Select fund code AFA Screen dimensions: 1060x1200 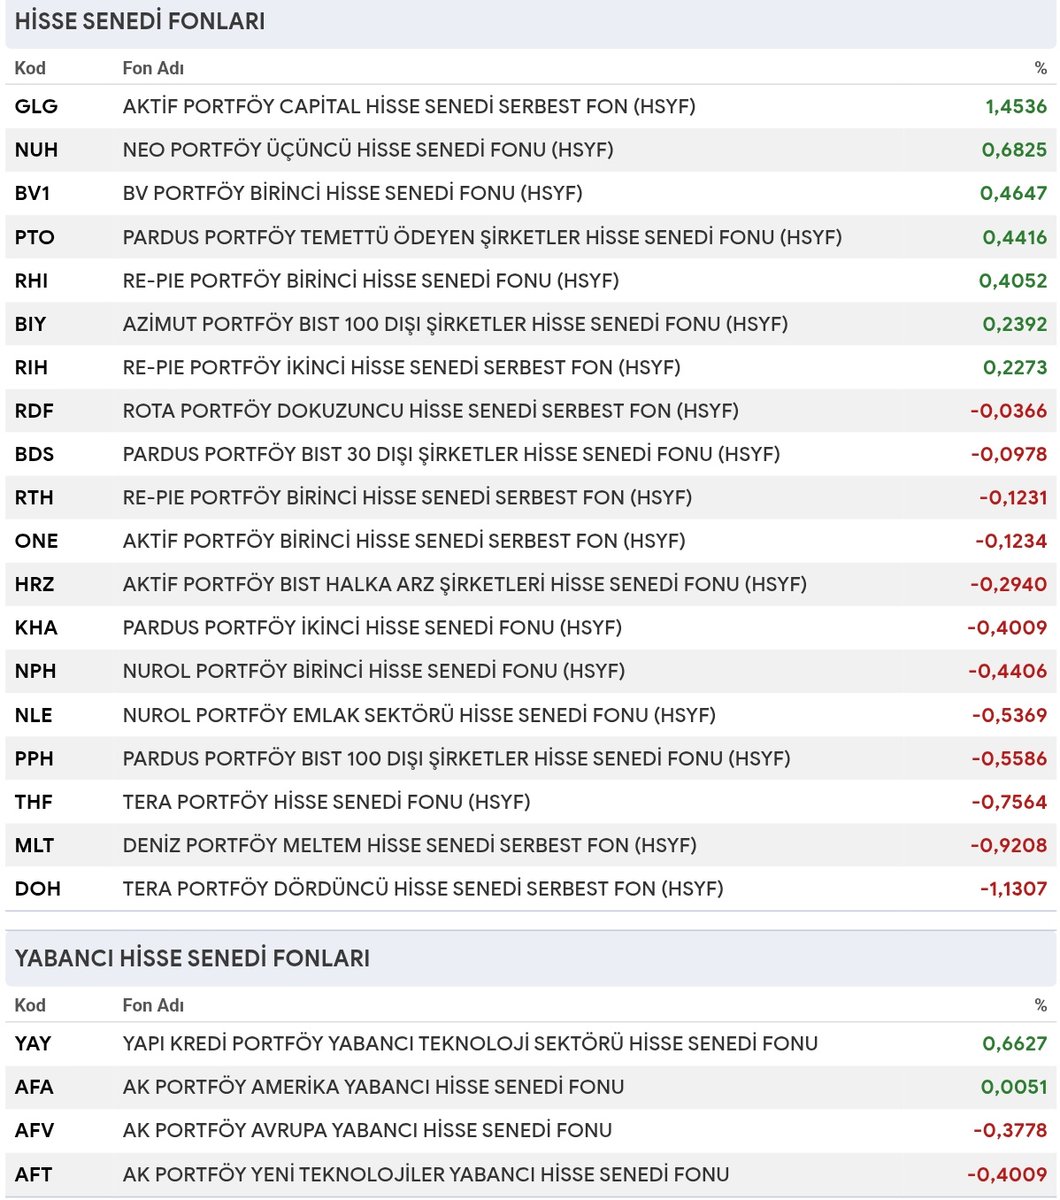(33, 1087)
